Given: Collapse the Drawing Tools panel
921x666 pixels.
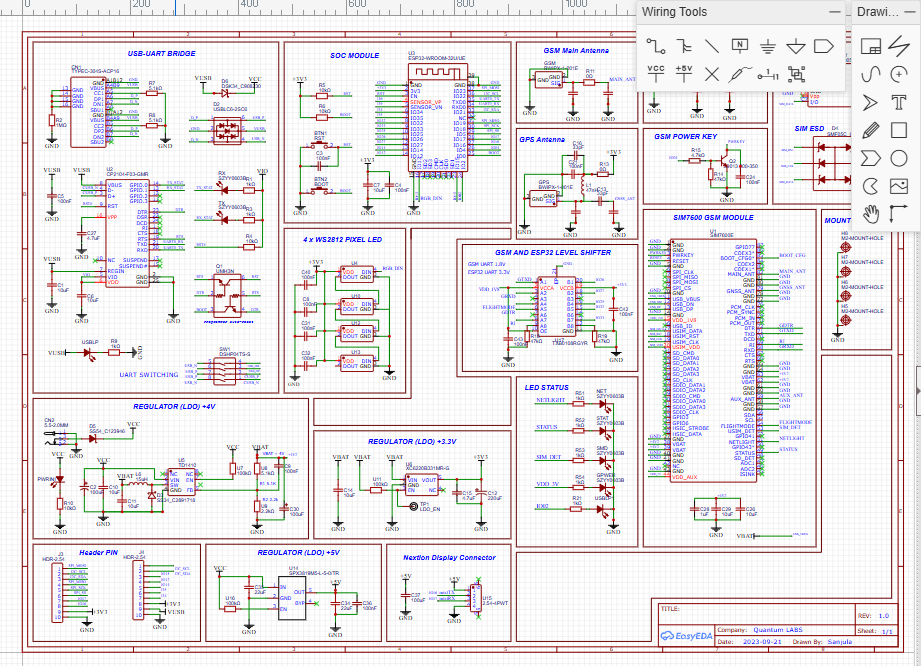Looking at the screenshot, I should [912, 12].
